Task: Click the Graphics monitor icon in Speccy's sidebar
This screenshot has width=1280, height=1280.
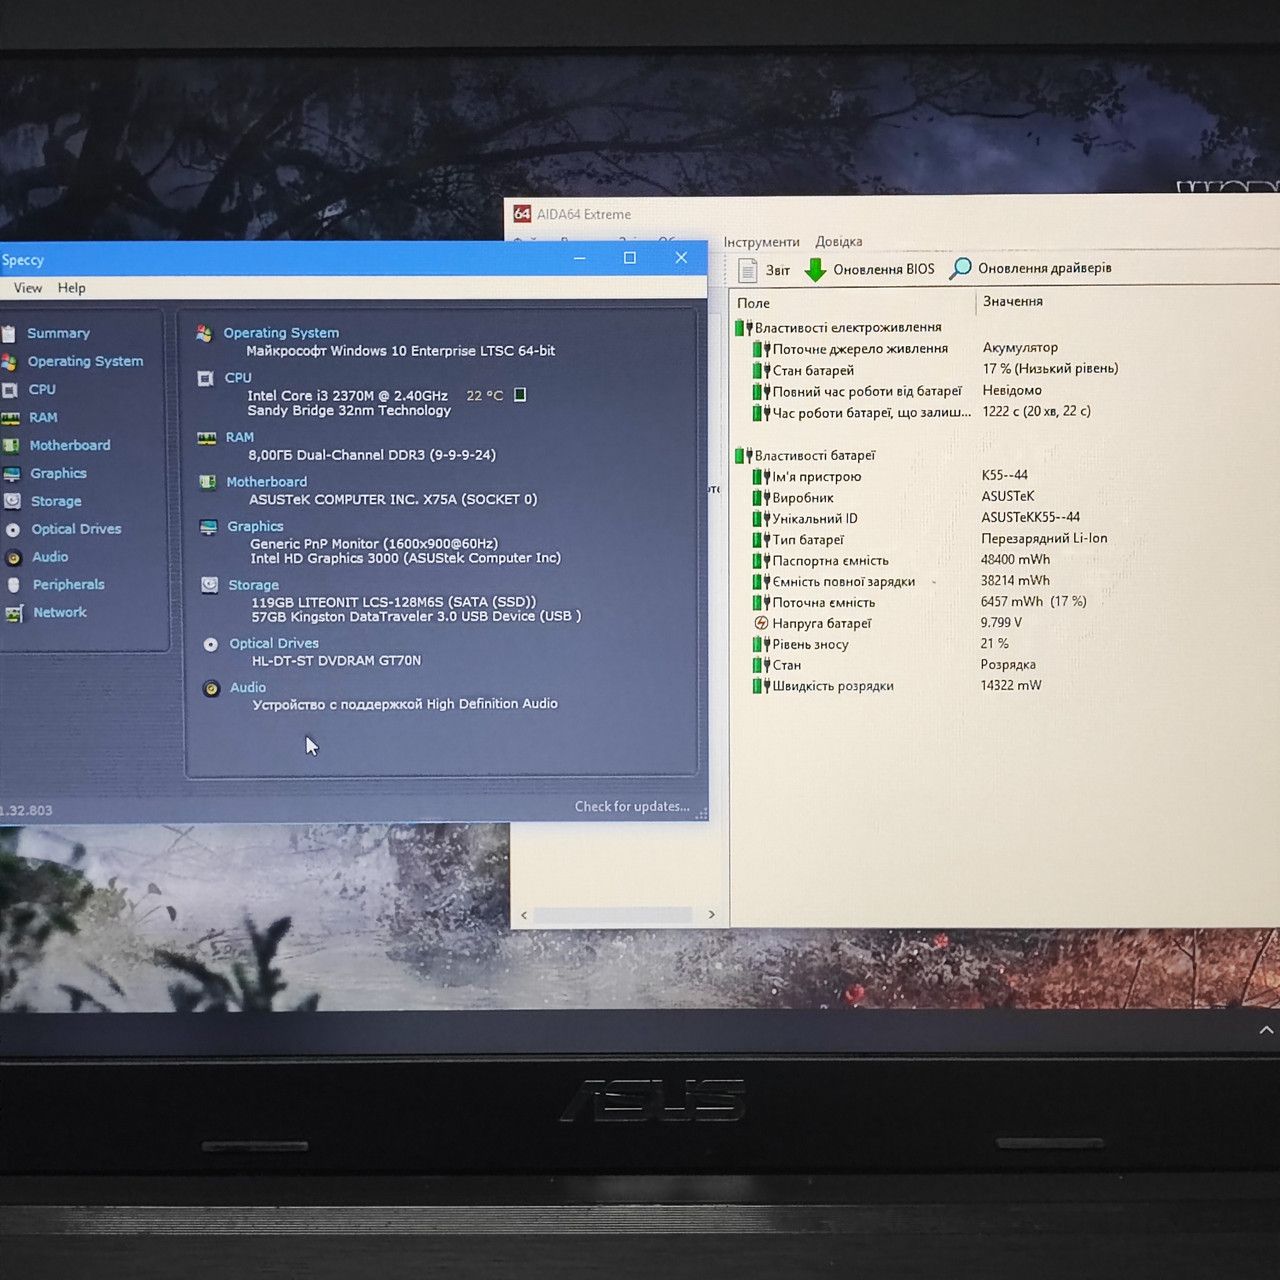Action: [x=11, y=474]
